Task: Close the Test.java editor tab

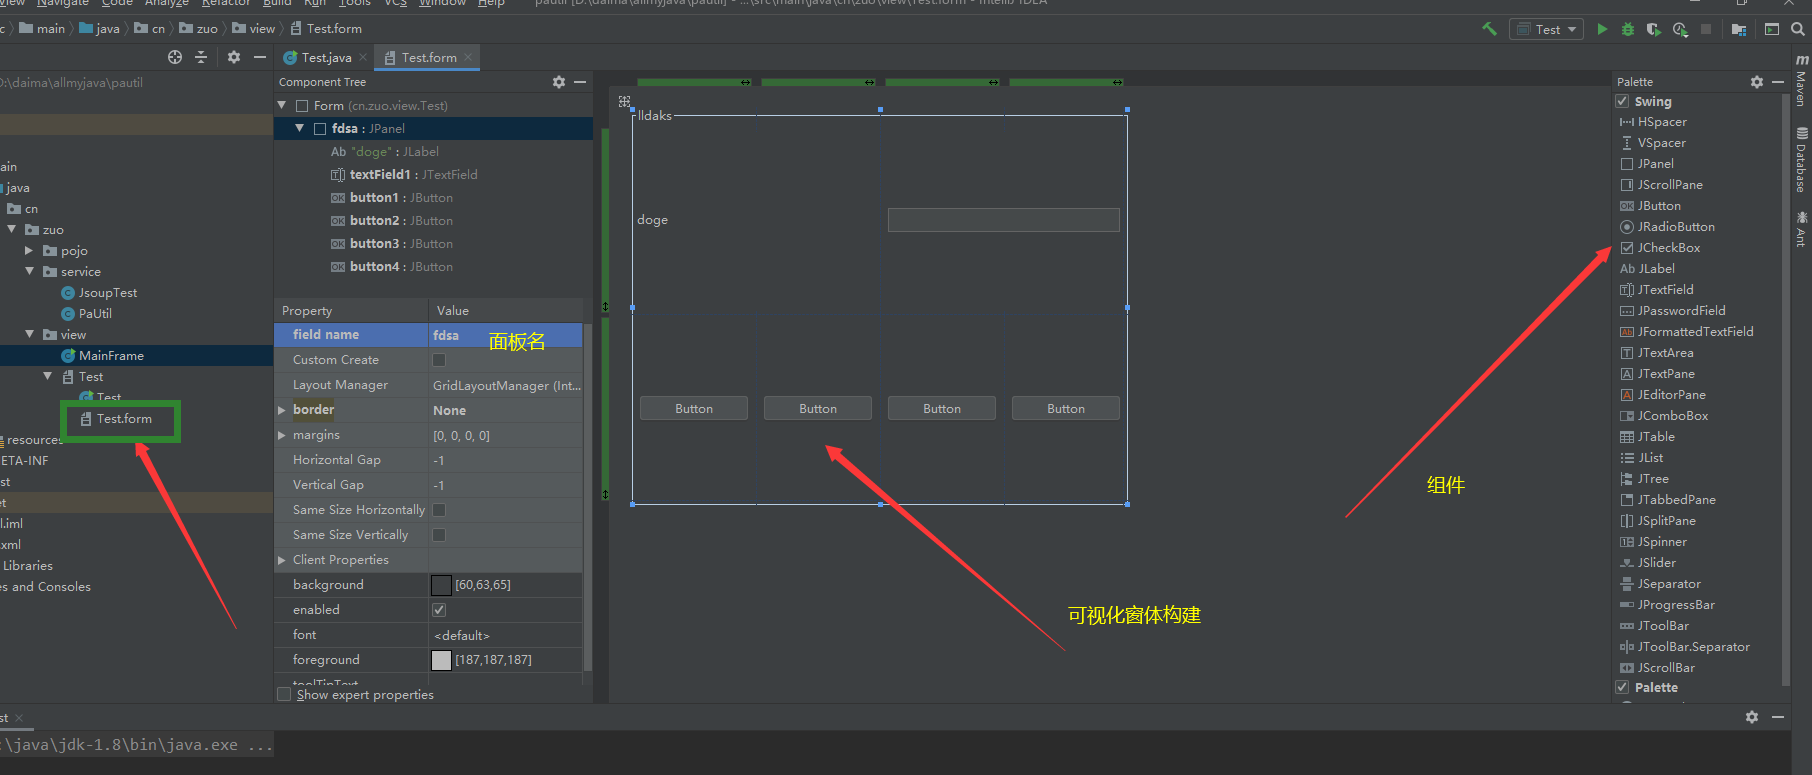Action: 363,57
